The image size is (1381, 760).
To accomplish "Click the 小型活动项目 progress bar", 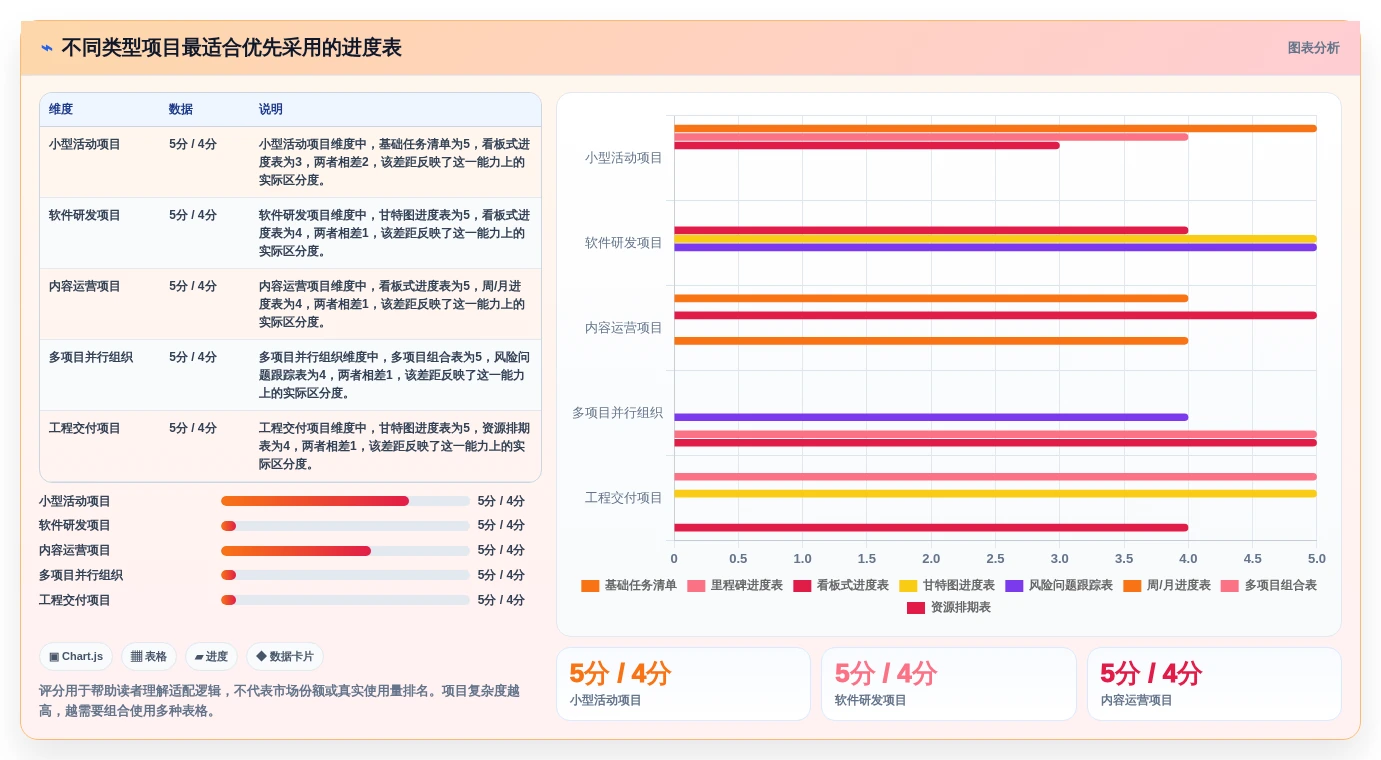I will [x=345, y=501].
